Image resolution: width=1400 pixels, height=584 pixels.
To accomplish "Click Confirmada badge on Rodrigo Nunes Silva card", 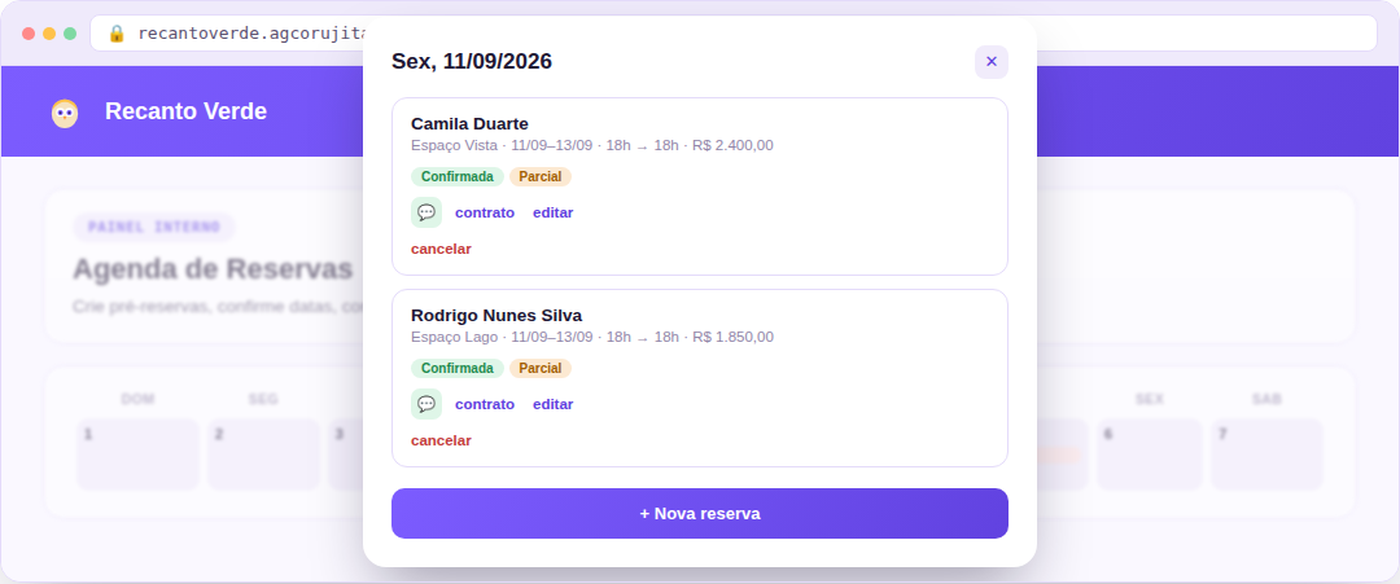I will click(457, 369).
